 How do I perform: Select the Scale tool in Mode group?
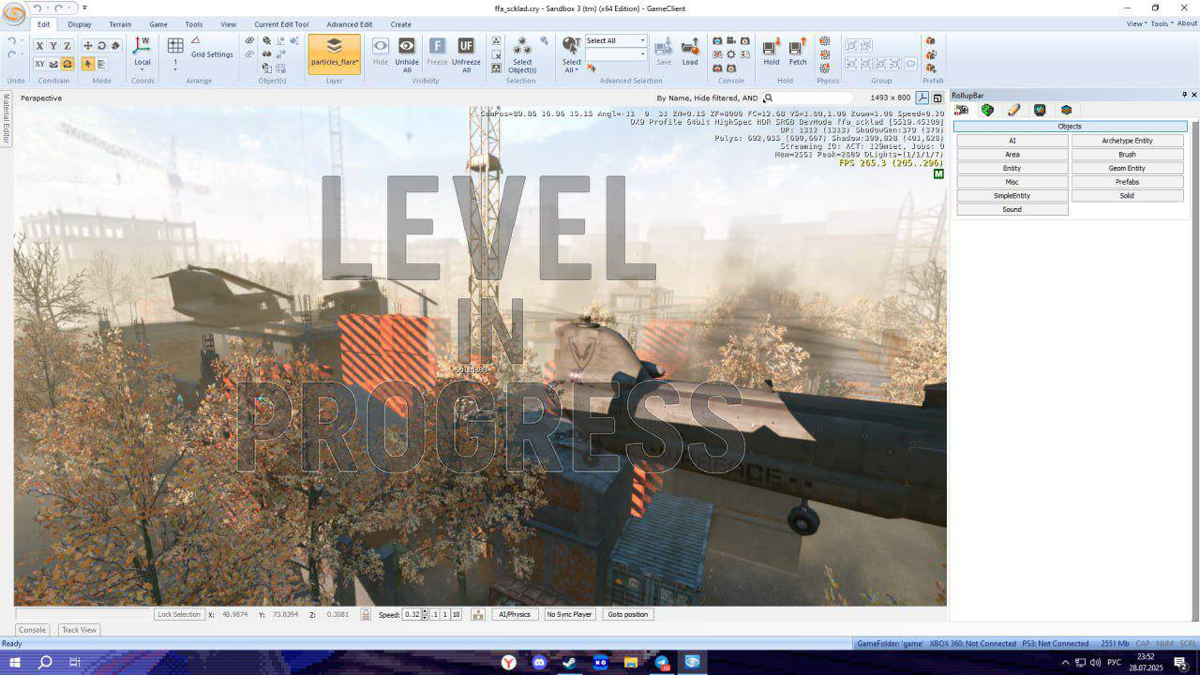(115, 46)
